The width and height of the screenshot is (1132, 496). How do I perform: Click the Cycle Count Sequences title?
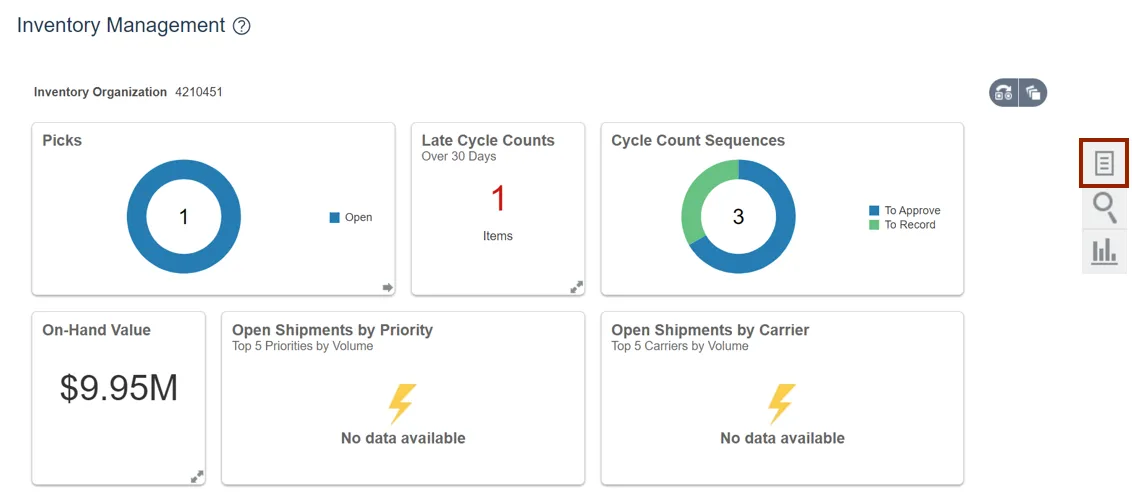(698, 141)
